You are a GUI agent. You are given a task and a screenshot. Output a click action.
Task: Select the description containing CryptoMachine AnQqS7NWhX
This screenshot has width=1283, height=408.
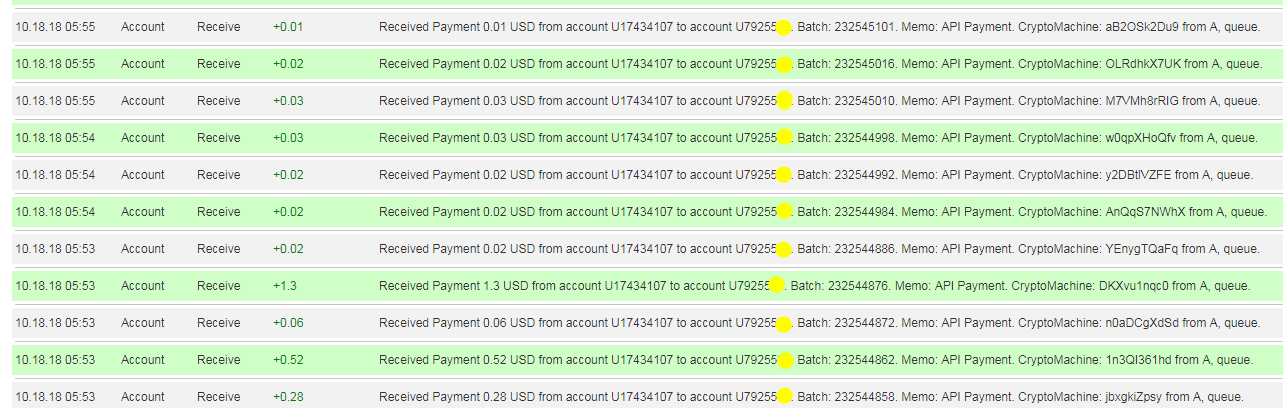click(822, 212)
